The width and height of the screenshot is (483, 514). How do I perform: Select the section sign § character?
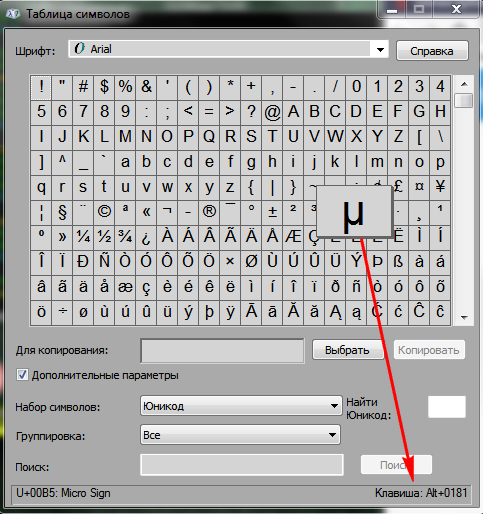pos(62,212)
